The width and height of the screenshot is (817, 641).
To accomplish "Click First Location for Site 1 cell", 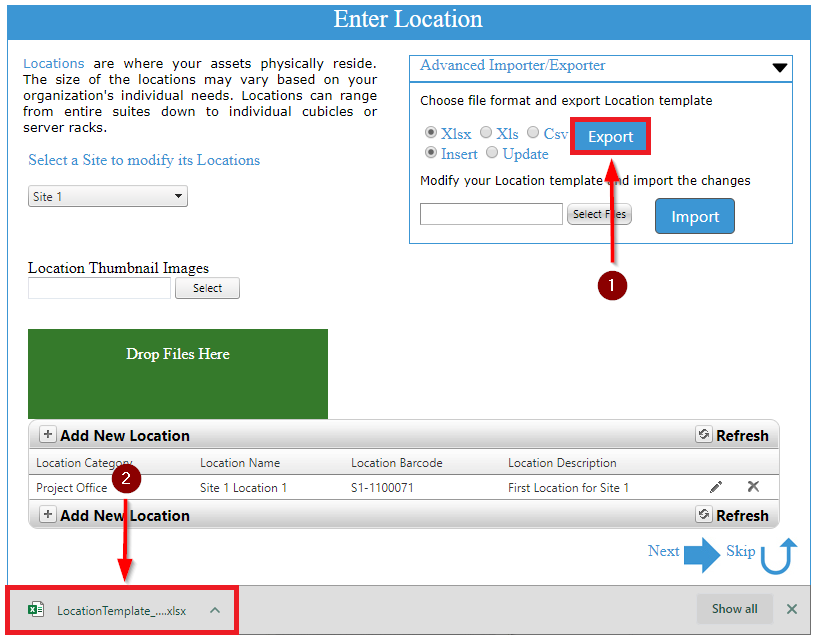I will point(568,488).
